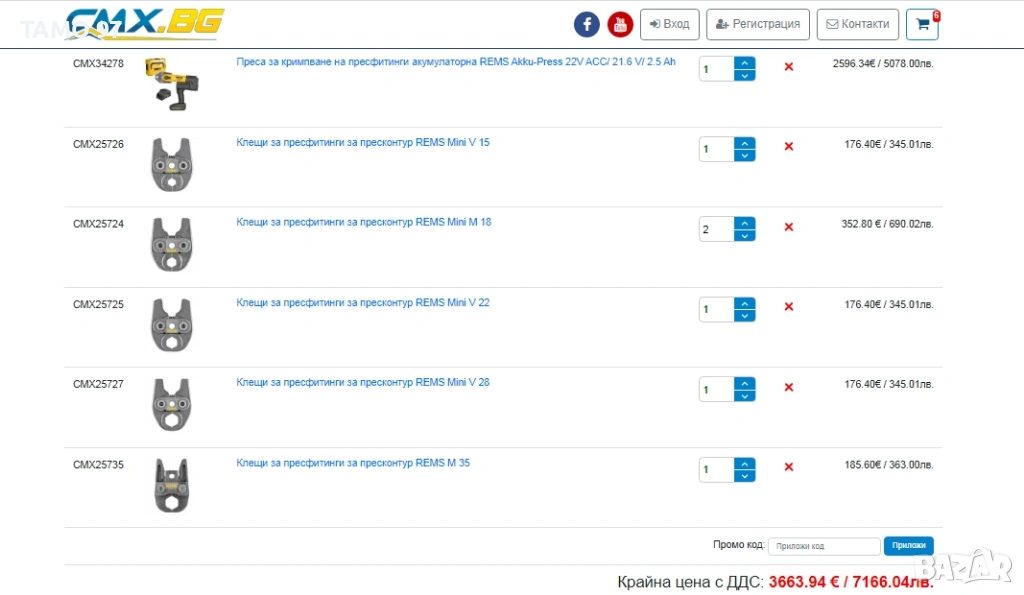1024x595 pixels.
Task: Remove REMS Akku-Press 22V from cart
Action: tap(788, 67)
